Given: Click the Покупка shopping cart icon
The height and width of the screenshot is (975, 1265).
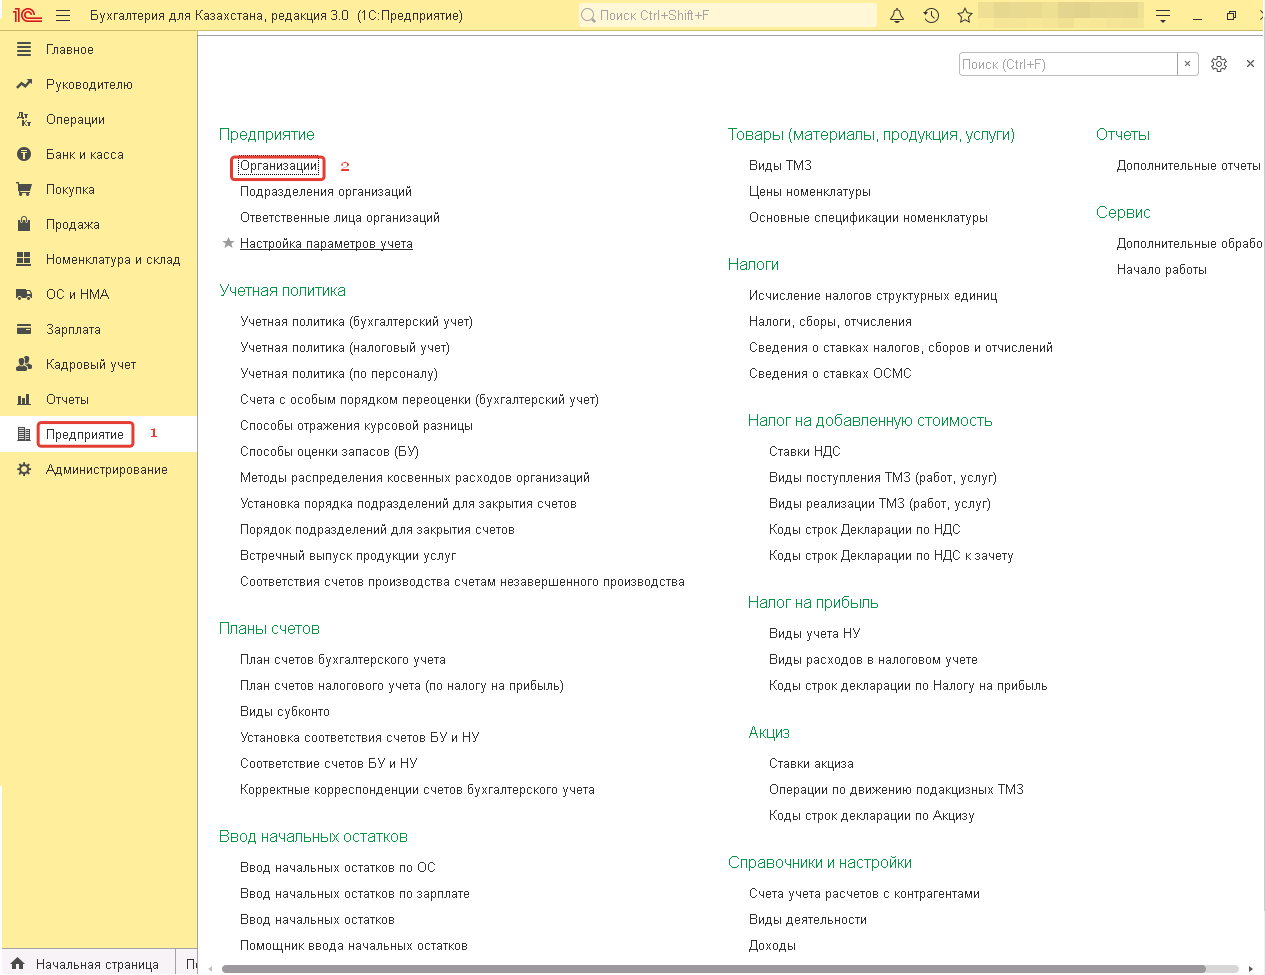Looking at the screenshot, I should click(24, 189).
